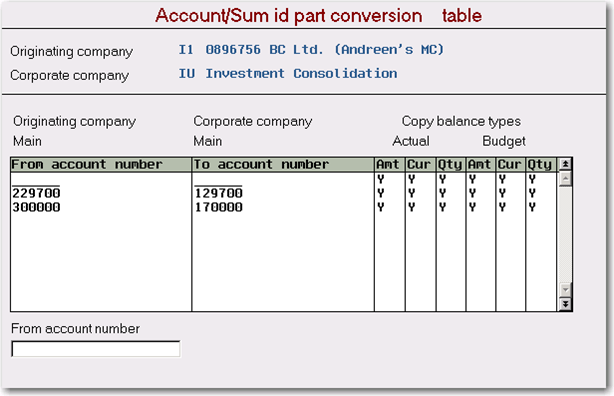Screen dimensions: 614x396
Task: Click the From account number column header
Action: [x=101, y=165]
